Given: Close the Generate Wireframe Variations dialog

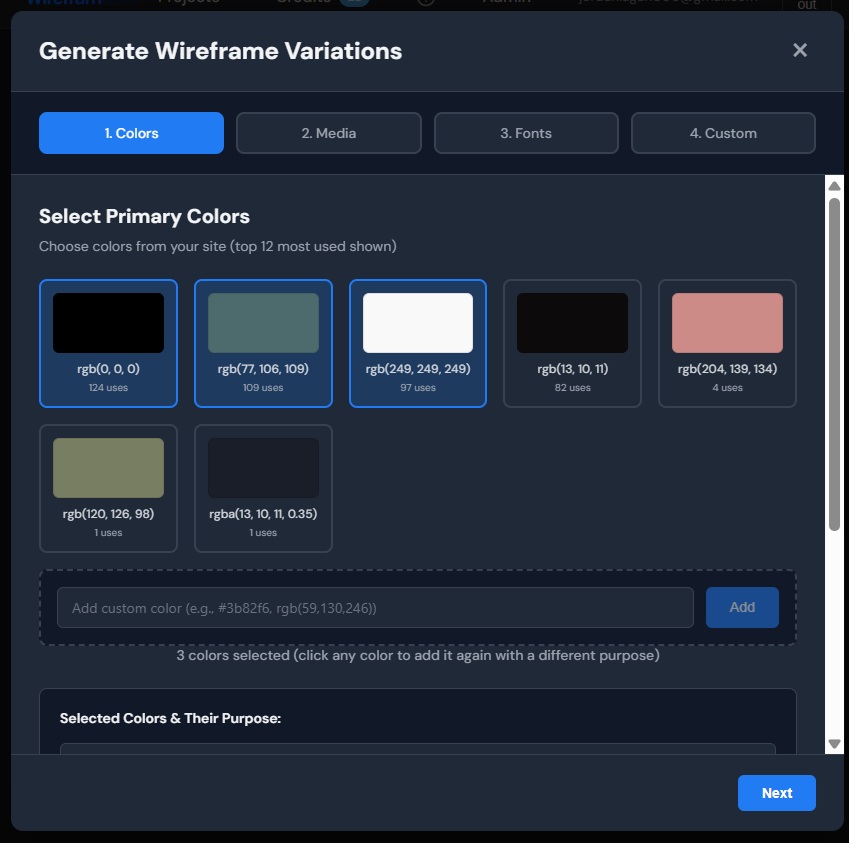Looking at the screenshot, I should coord(799,49).
